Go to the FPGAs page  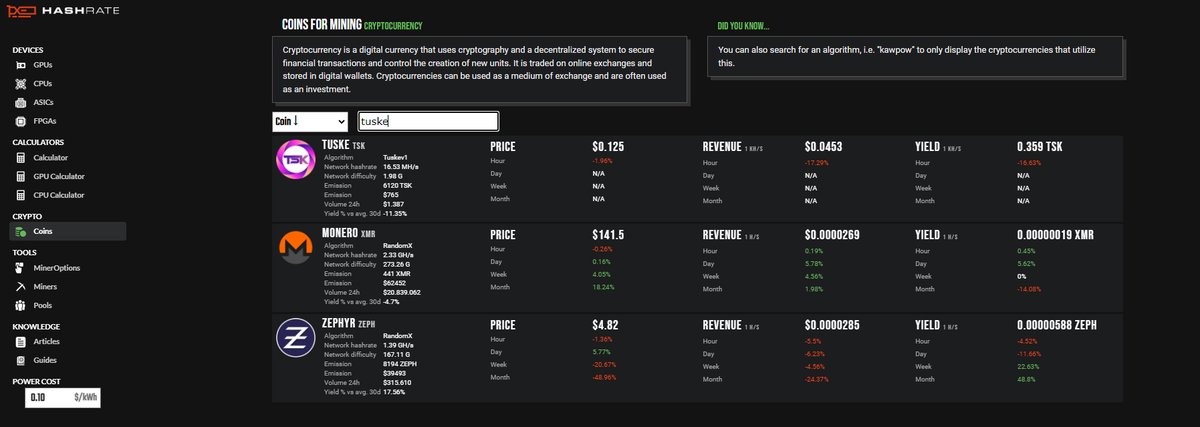(x=45, y=121)
